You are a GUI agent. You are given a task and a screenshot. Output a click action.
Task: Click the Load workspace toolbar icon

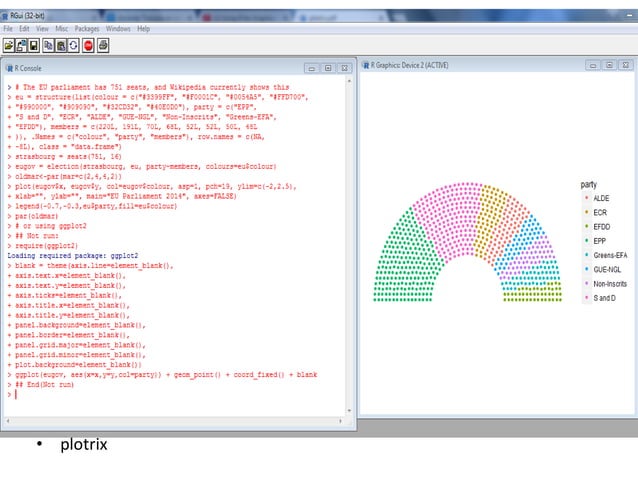pyautogui.click(x=22, y=46)
